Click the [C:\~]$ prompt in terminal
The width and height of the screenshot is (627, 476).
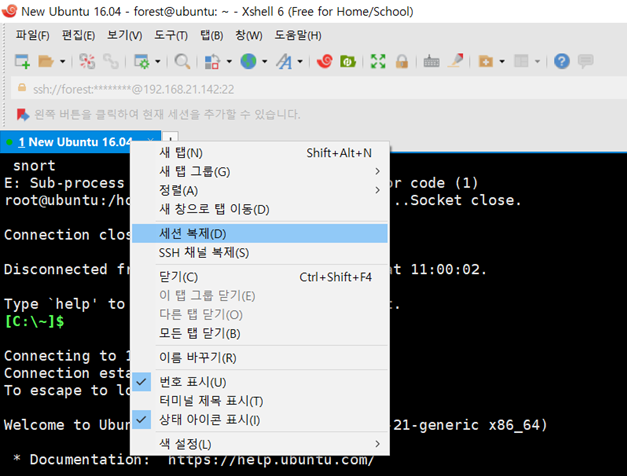34,321
